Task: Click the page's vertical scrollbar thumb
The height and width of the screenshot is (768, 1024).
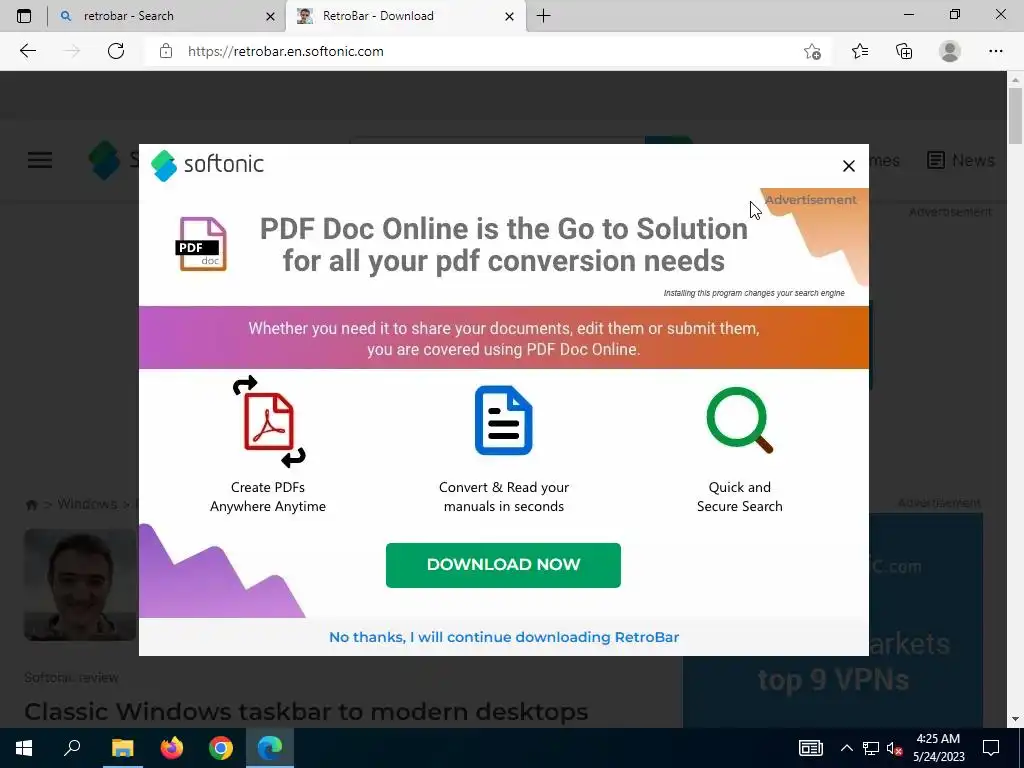Action: point(1015,116)
